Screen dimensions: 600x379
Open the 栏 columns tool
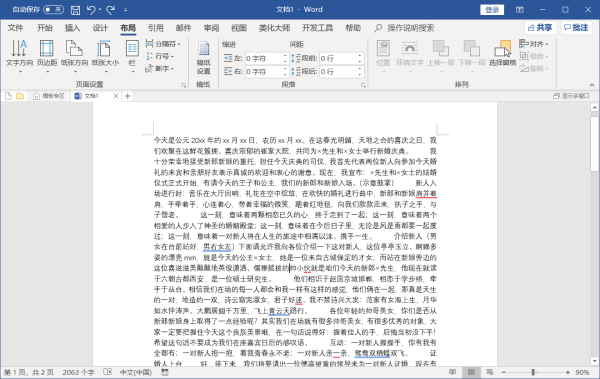coord(132,56)
